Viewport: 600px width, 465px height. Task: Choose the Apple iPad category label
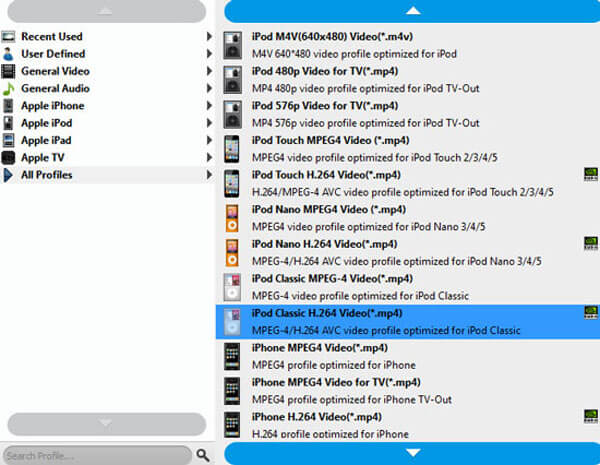(x=46, y=140)
